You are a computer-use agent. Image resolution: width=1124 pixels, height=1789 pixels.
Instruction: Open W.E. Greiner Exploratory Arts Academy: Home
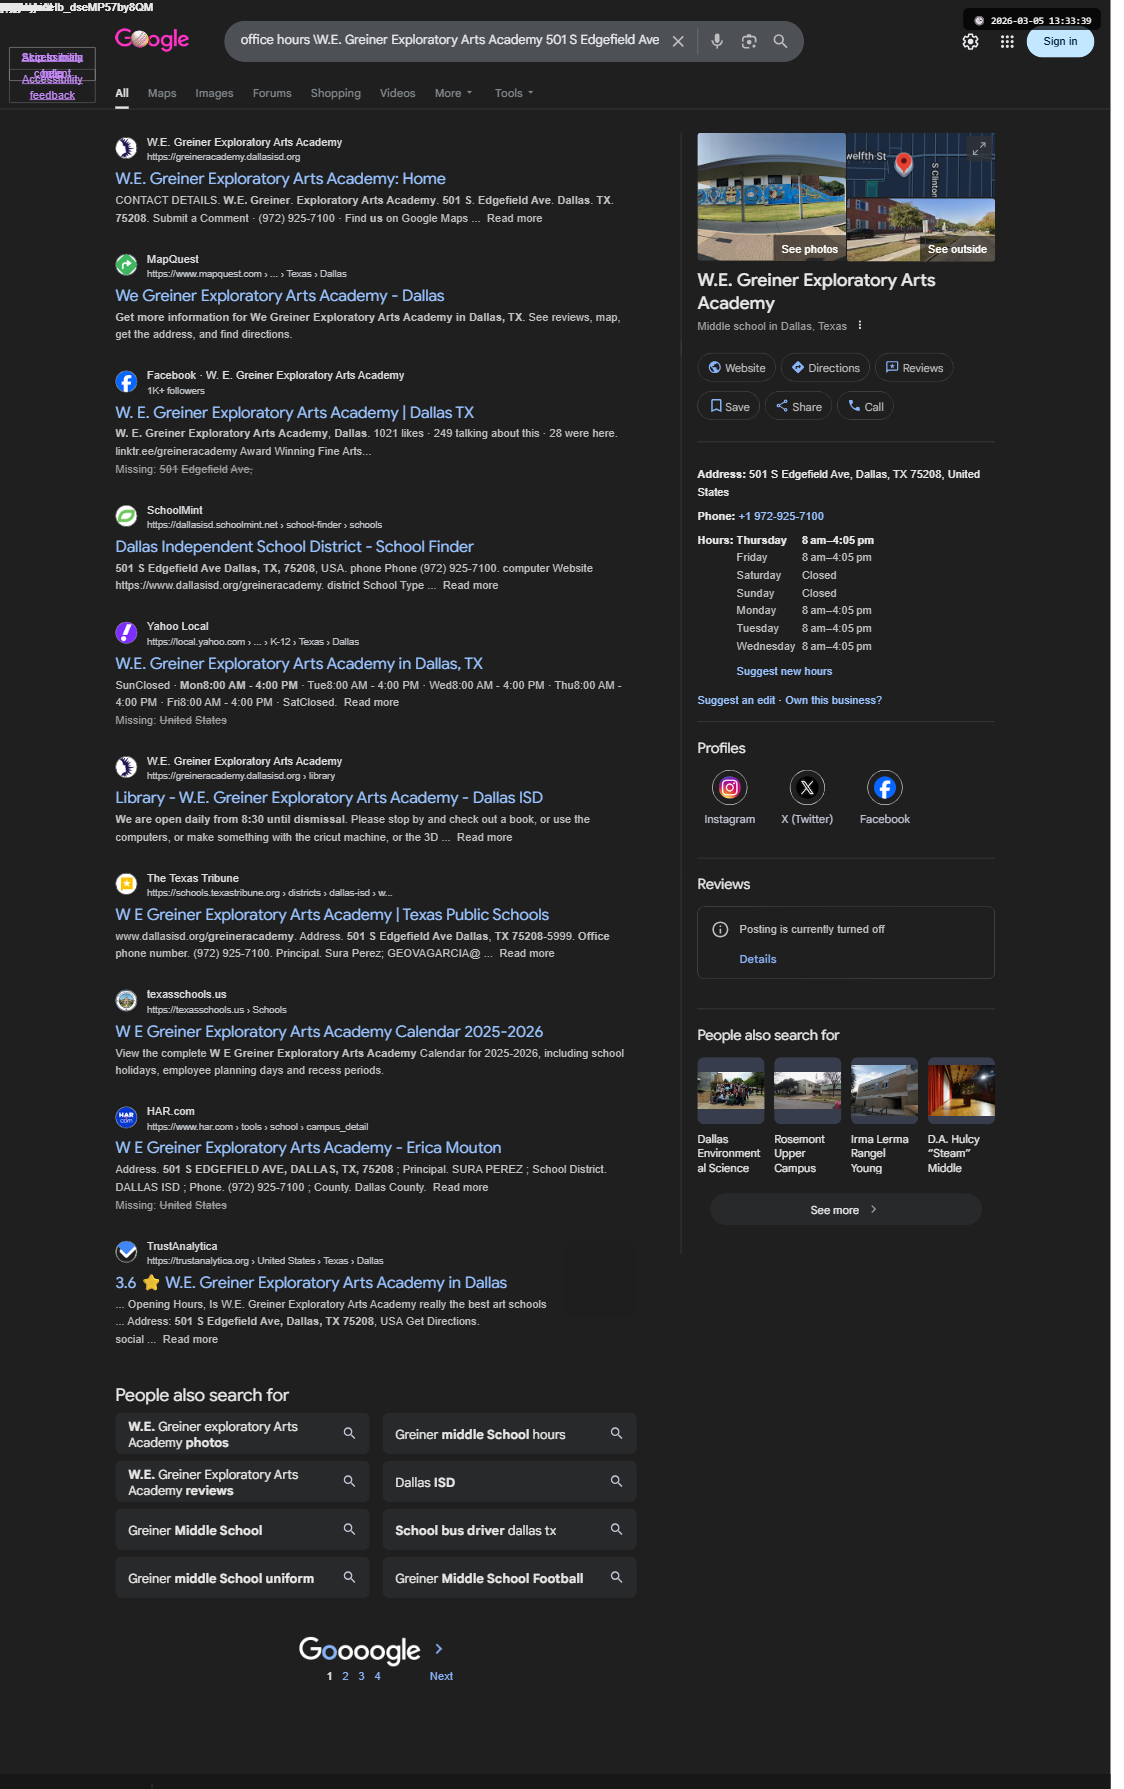pos(280,179)
